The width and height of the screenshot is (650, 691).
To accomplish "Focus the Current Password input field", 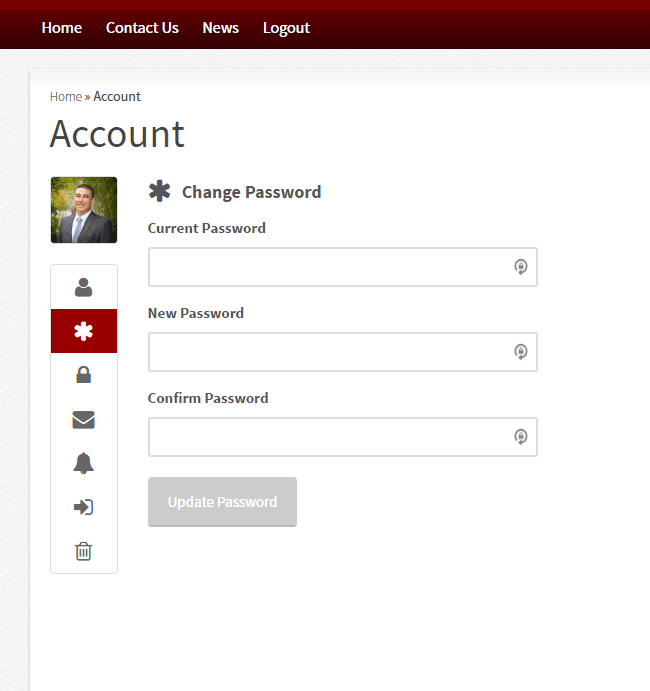I will (330, 267).
